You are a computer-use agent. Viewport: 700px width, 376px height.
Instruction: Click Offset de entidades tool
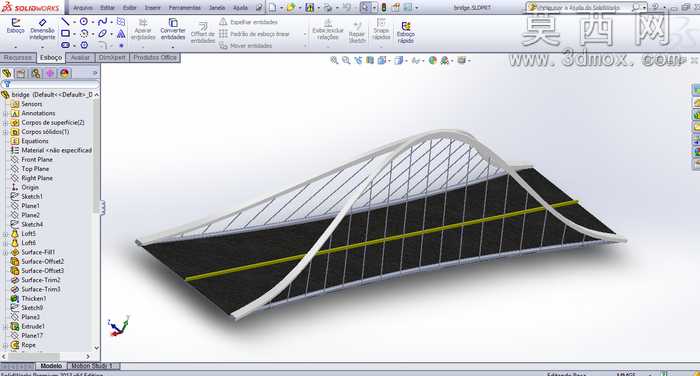point(203,33)
